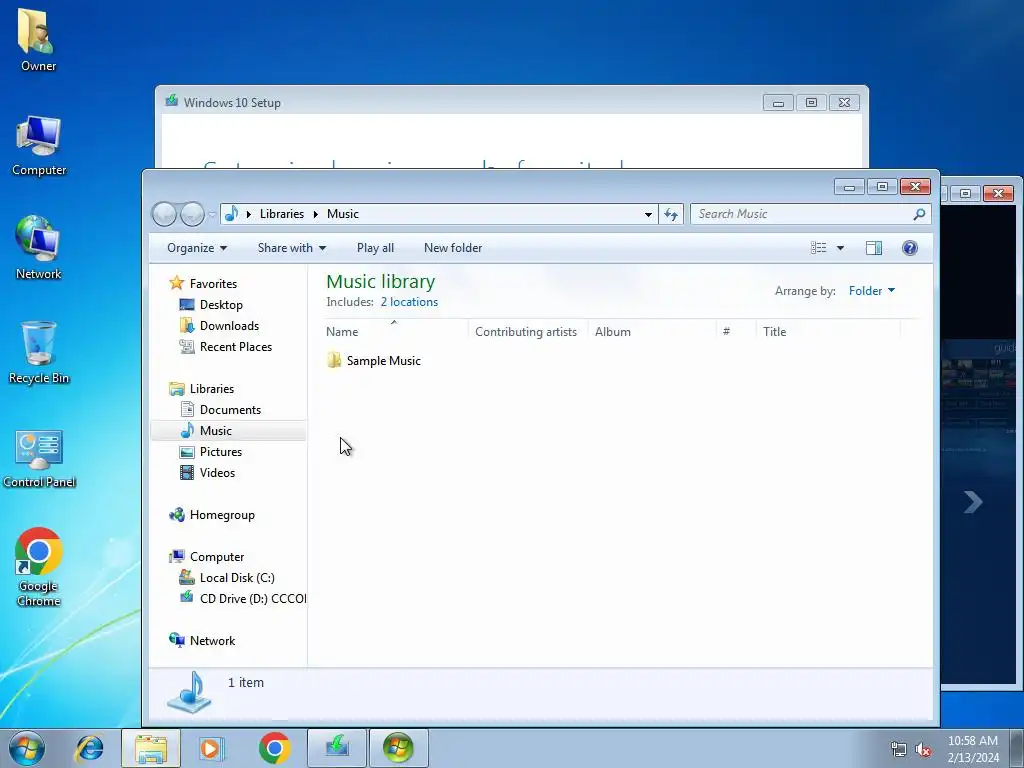Switch to Windows Explorer taskbar button
This screenshot has width=1024, height=768.
click(151, 748)
